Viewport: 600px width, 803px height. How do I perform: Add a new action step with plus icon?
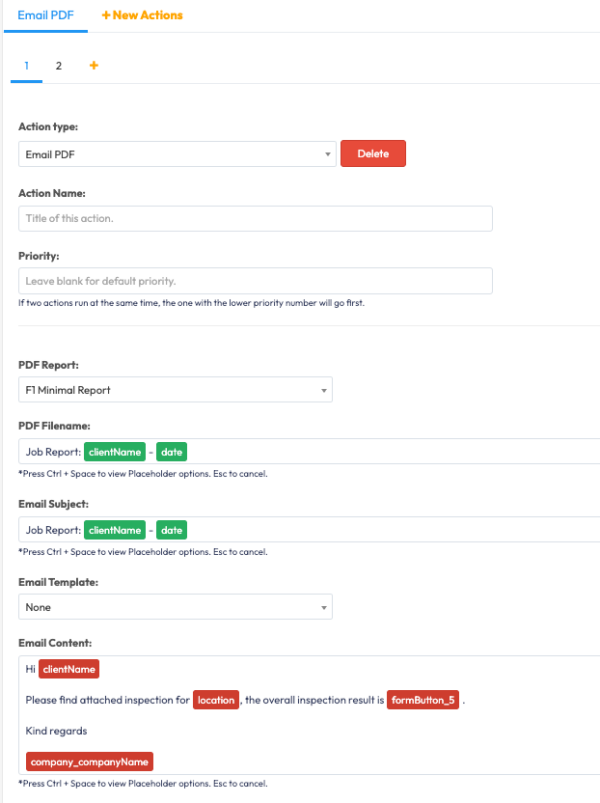[x=94, y=66]
